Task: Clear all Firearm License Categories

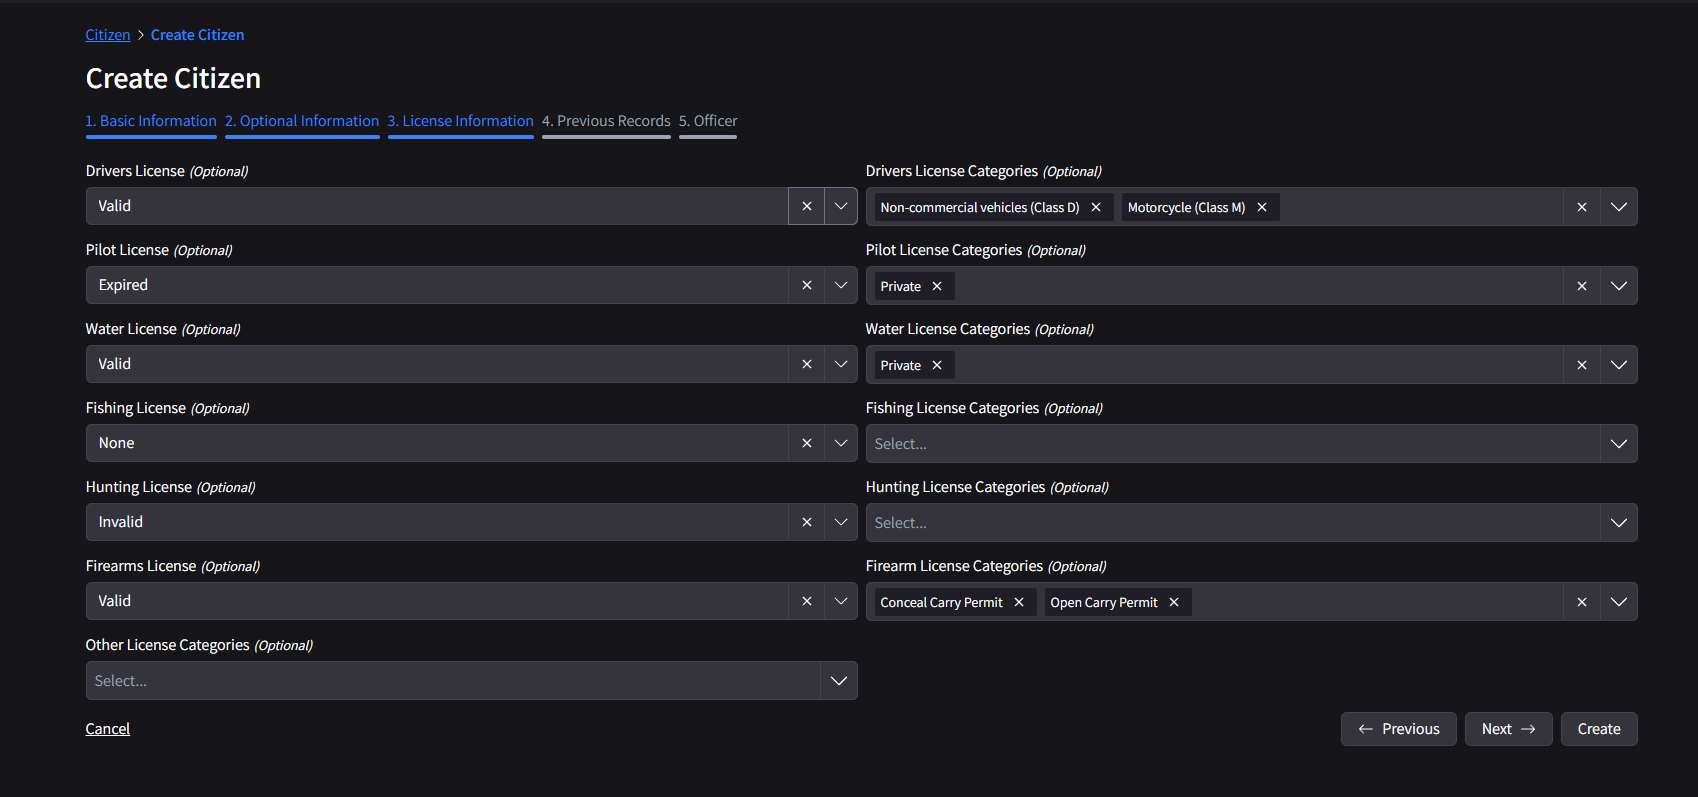Action: (x=1581, y=602)
